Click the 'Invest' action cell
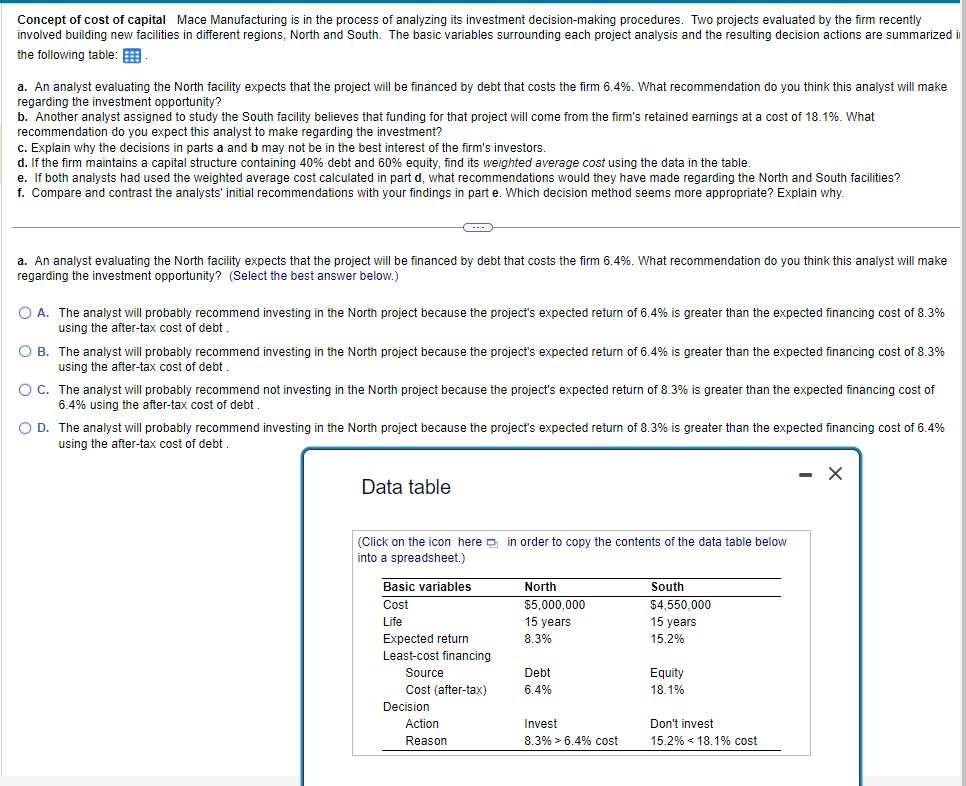 click(540, 724)
